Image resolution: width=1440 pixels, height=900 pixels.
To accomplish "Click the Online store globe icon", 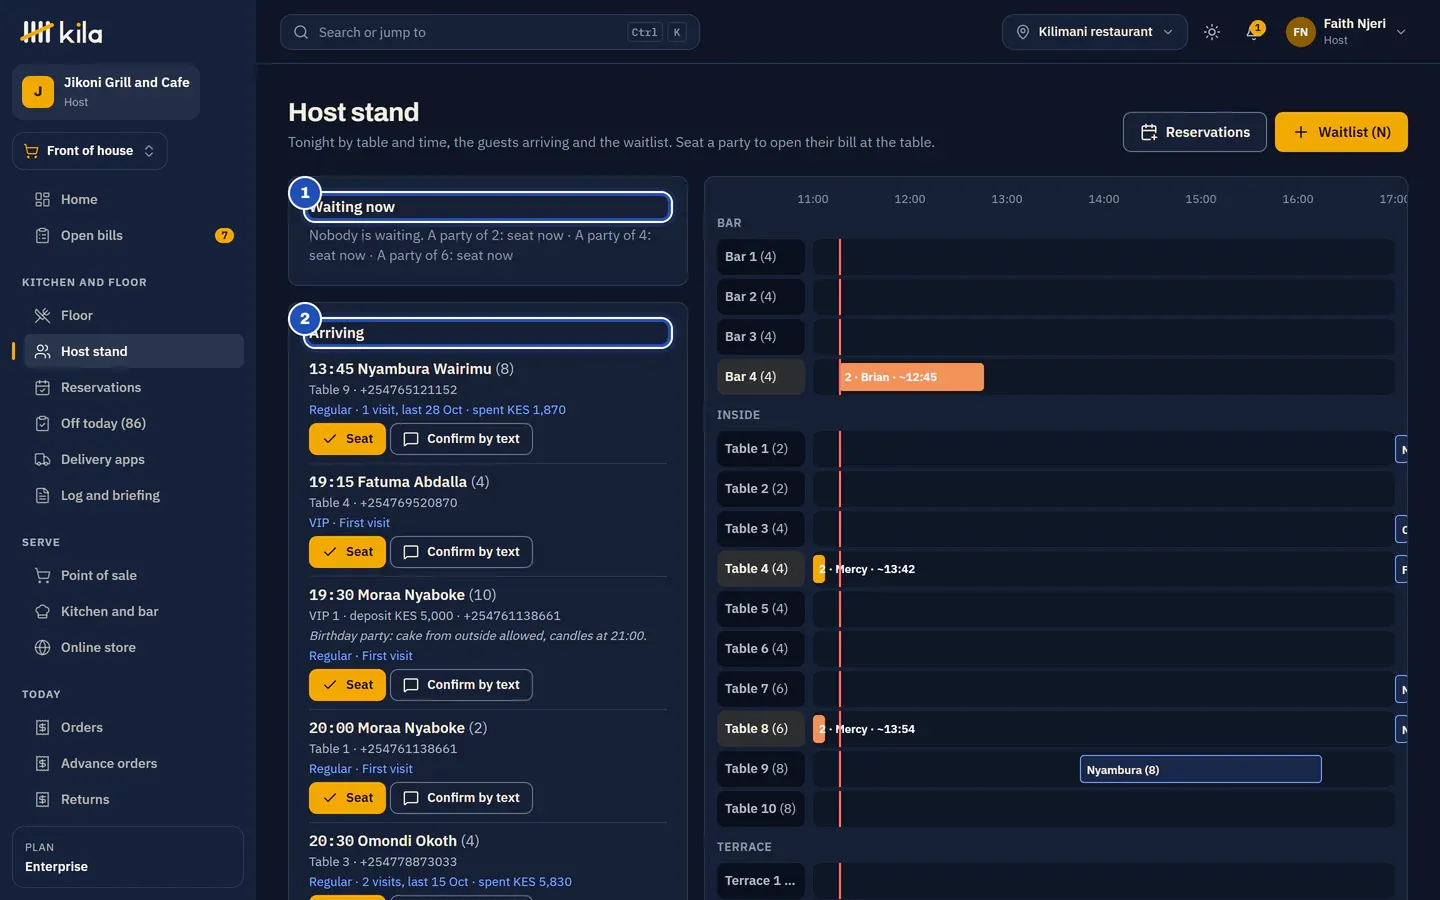I will [42, 647].
